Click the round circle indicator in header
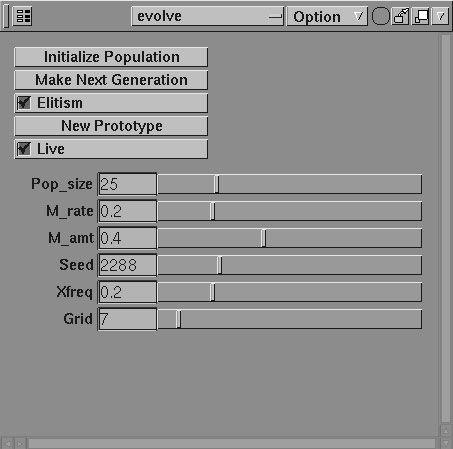Viewport: 453px width, 449px height. click(x=381, y=16)
